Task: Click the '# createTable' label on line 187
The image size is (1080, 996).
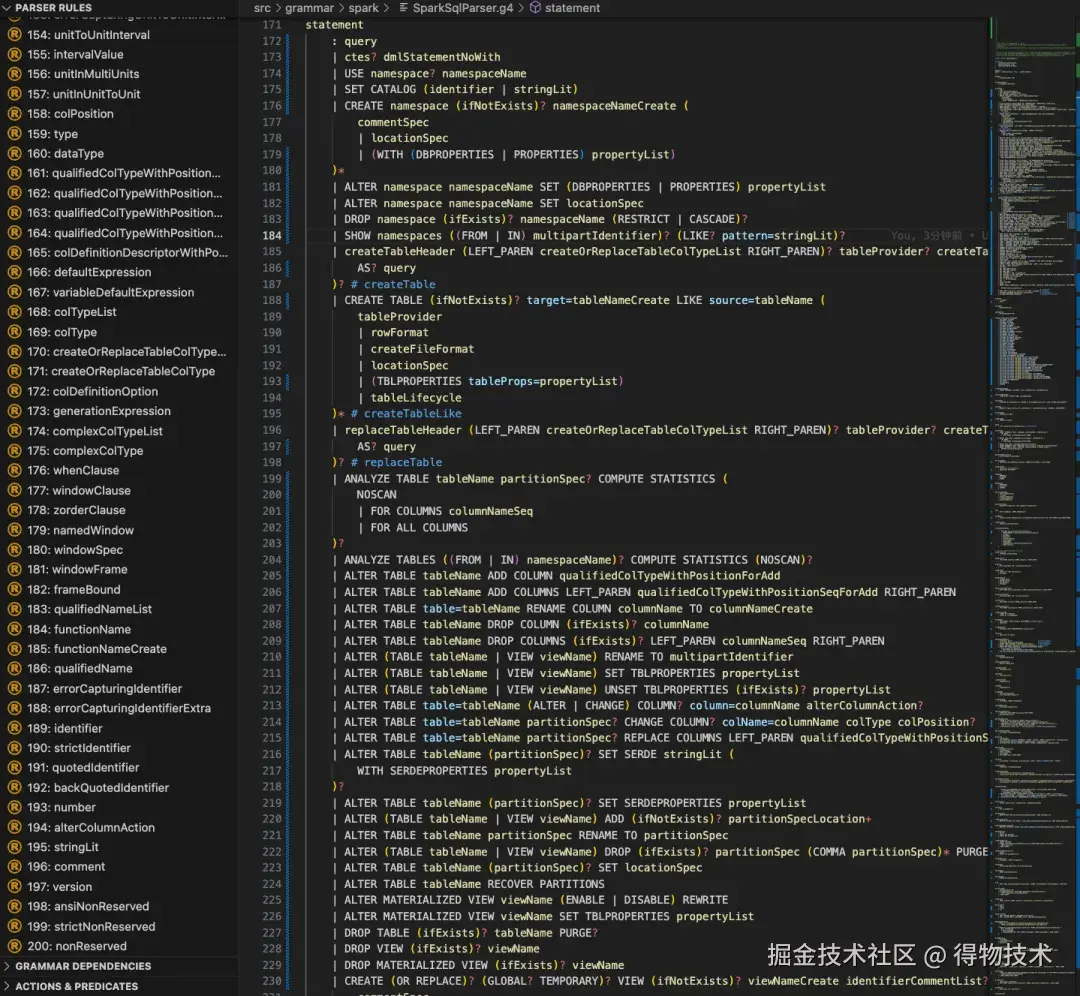Action: [x=393, y=284]
